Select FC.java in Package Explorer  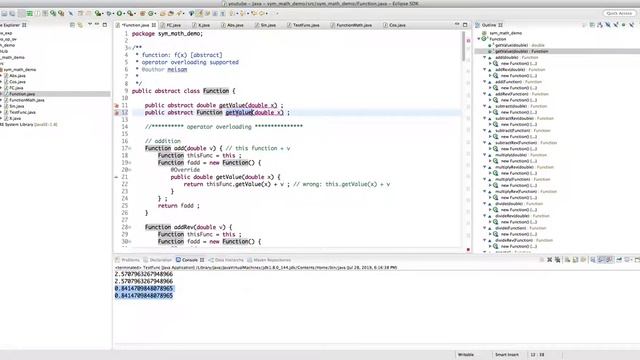(x=16, y=88)
